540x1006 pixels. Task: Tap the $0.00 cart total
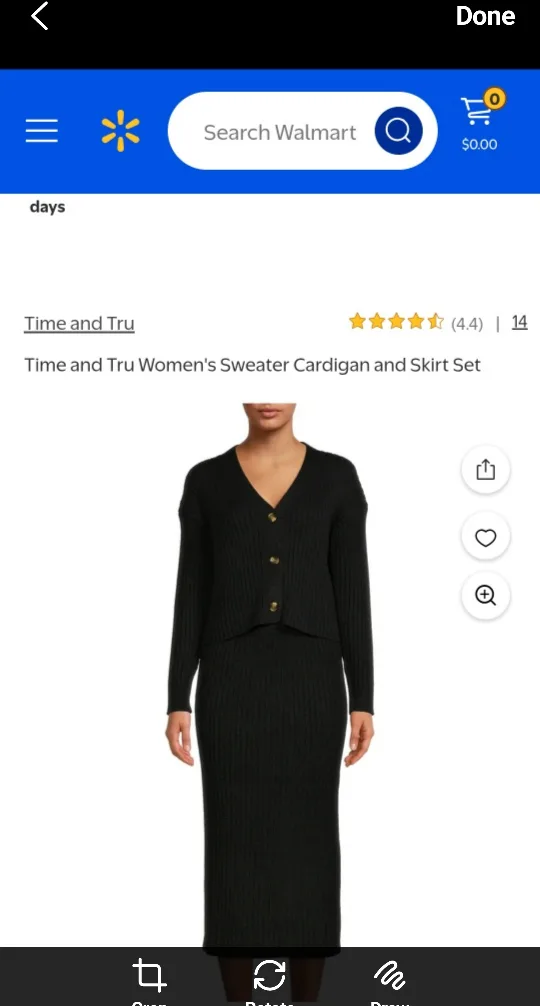tap(479, 144)
